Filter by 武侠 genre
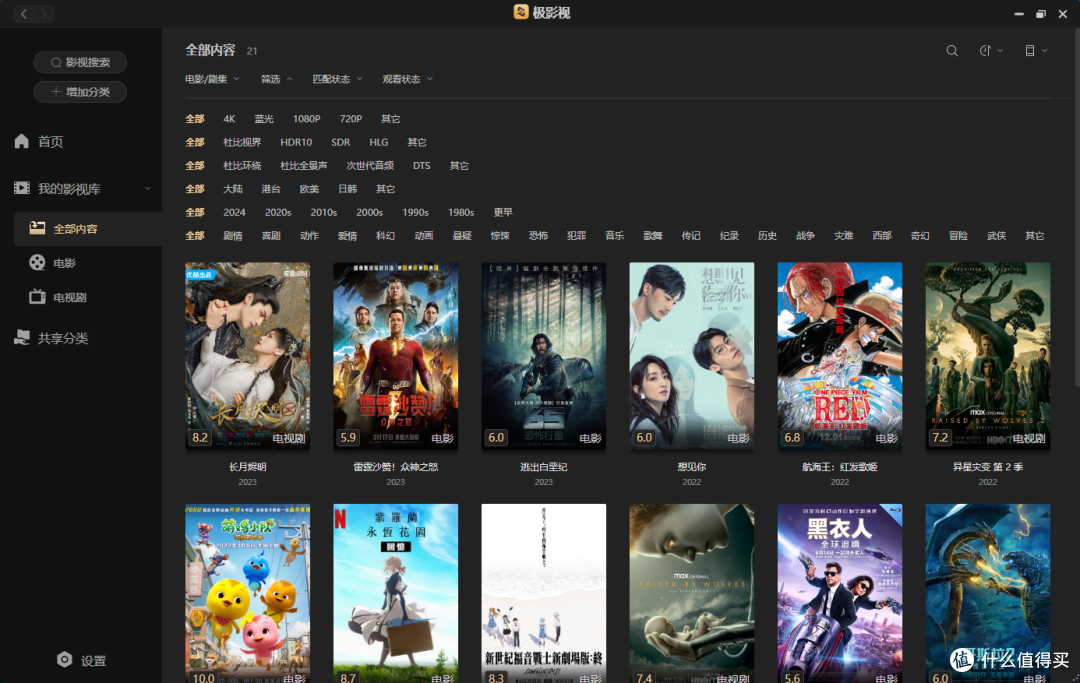 point(997,236)
